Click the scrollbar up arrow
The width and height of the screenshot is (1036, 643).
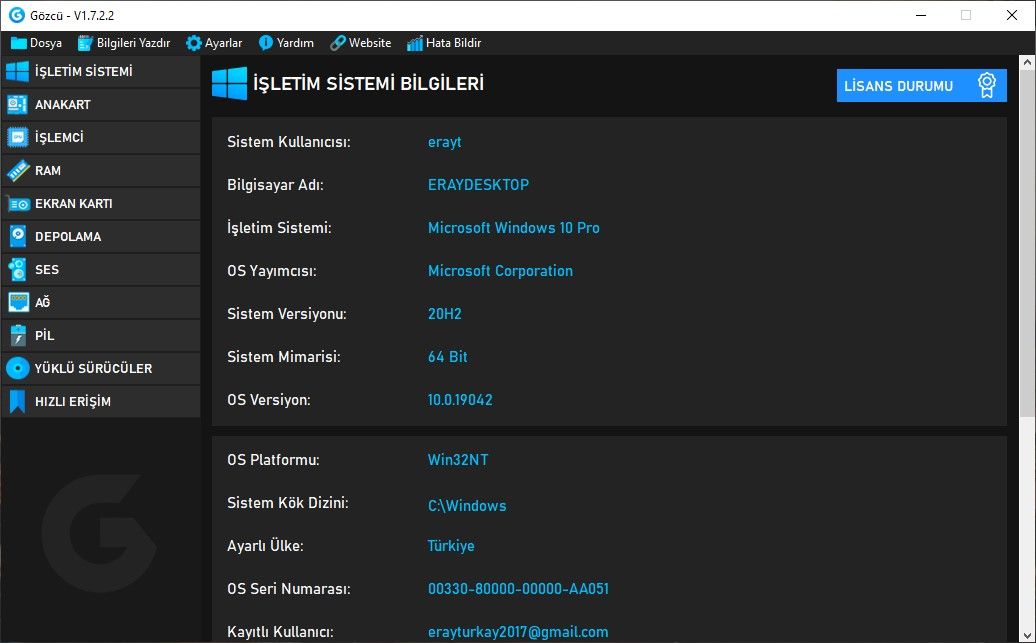1027,63
